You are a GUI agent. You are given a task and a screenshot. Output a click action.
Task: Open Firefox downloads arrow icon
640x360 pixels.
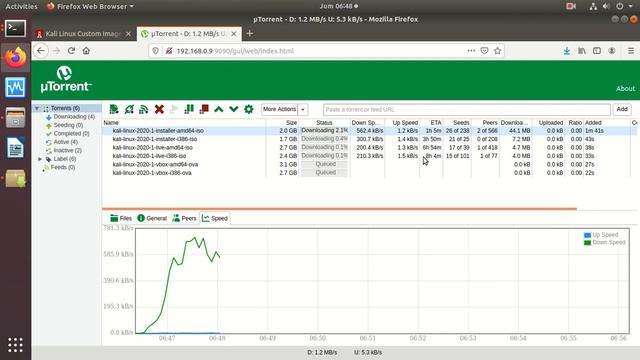pyautogui.click(x=567, y=51)
